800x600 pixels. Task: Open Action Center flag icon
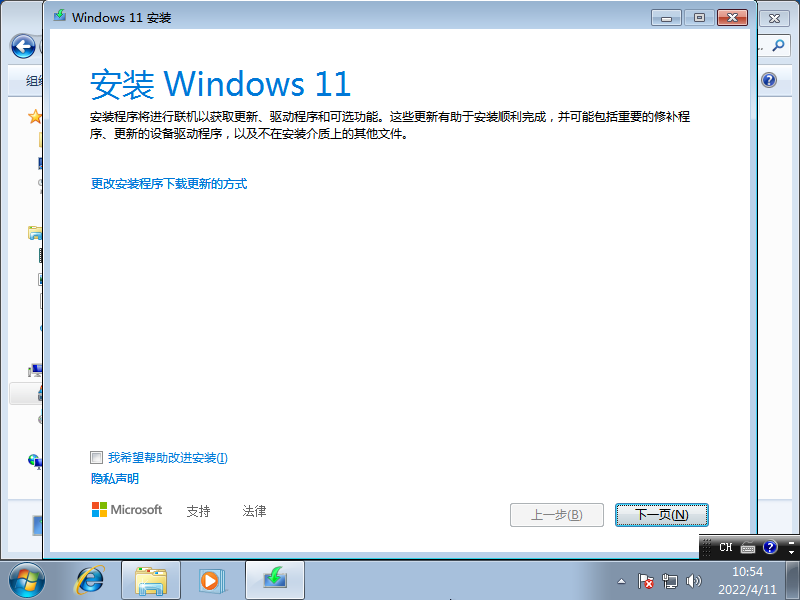tap(645, 581)
